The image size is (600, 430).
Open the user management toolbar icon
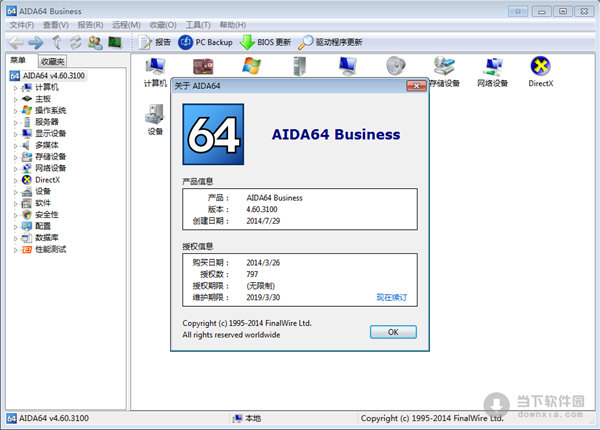95,42
